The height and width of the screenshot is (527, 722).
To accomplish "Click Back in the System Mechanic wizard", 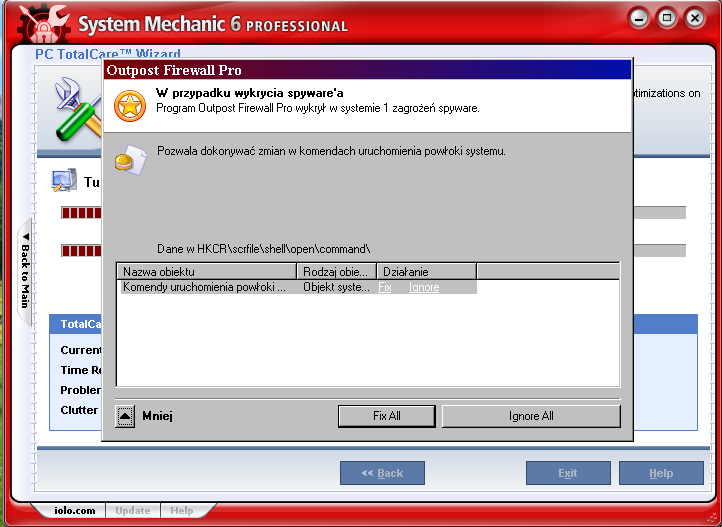I will click(382, 473).
